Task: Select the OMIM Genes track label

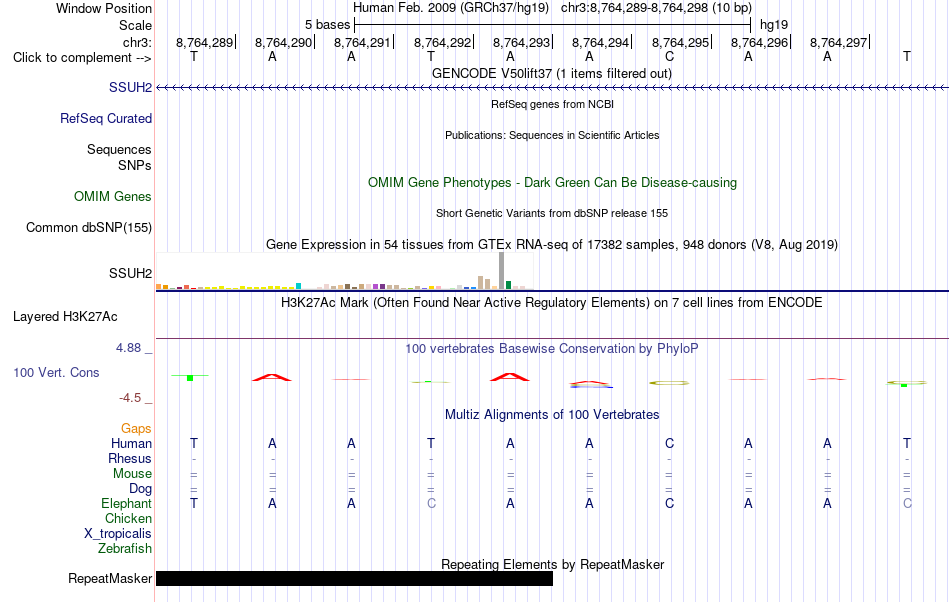Action: 113,197
